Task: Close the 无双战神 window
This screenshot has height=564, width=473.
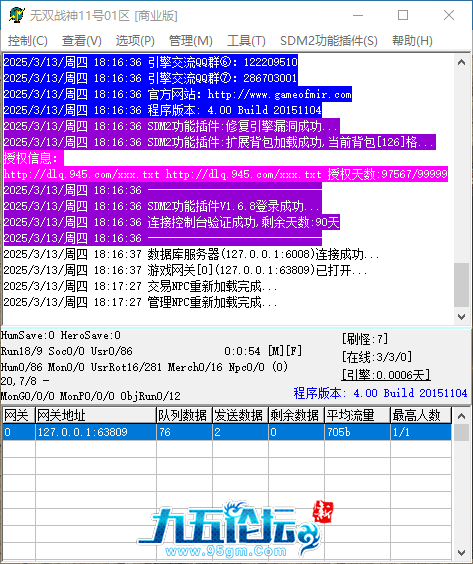Action: point(449,15)
